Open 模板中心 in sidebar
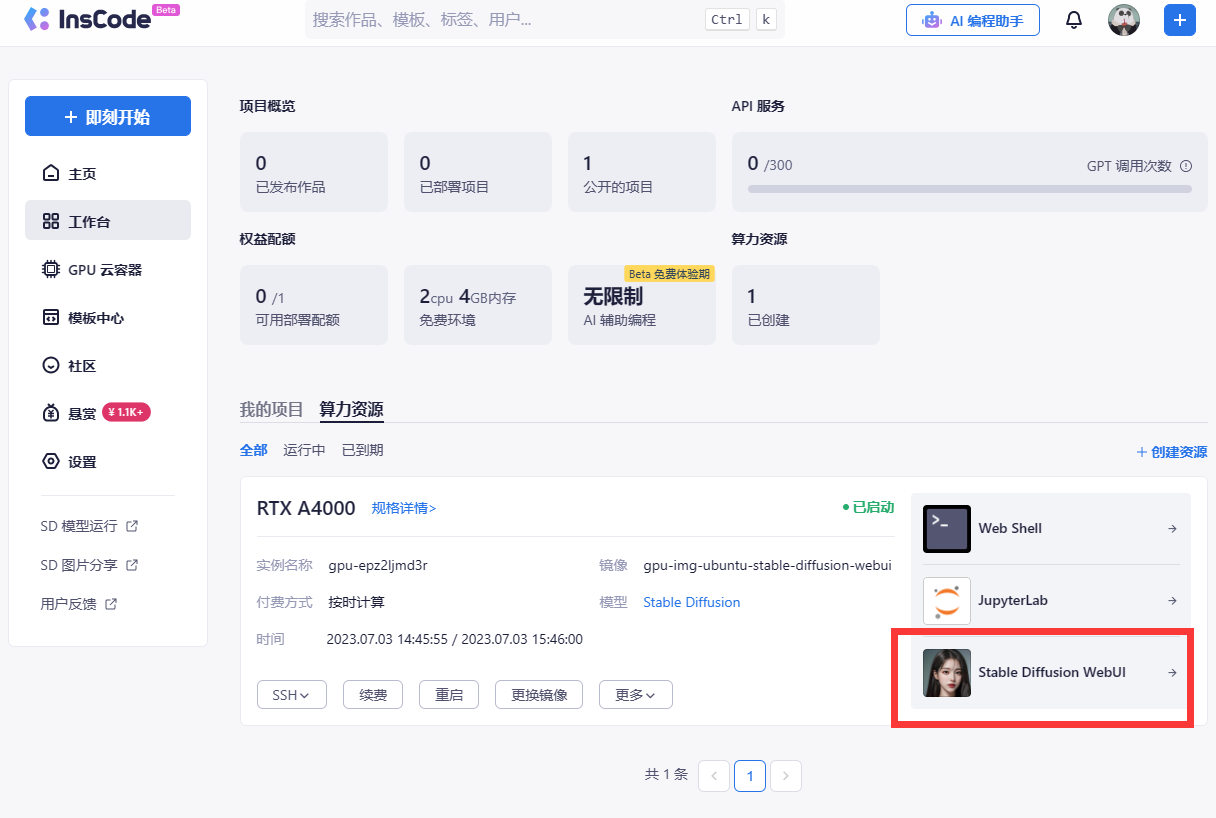 [x=108, y=317]
